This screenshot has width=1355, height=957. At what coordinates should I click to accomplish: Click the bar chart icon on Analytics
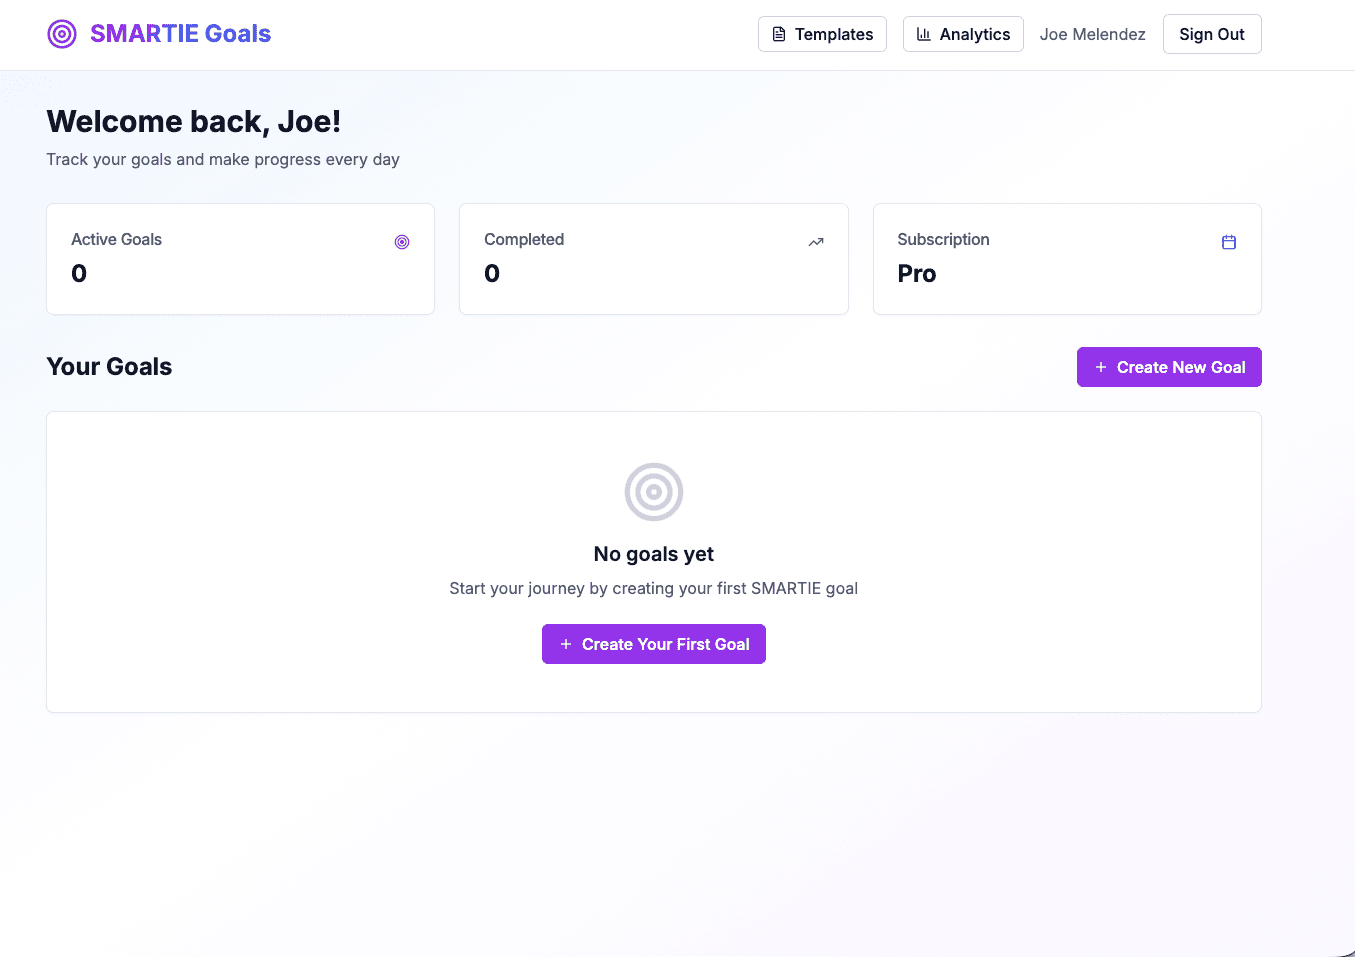(x=924, y=34)
